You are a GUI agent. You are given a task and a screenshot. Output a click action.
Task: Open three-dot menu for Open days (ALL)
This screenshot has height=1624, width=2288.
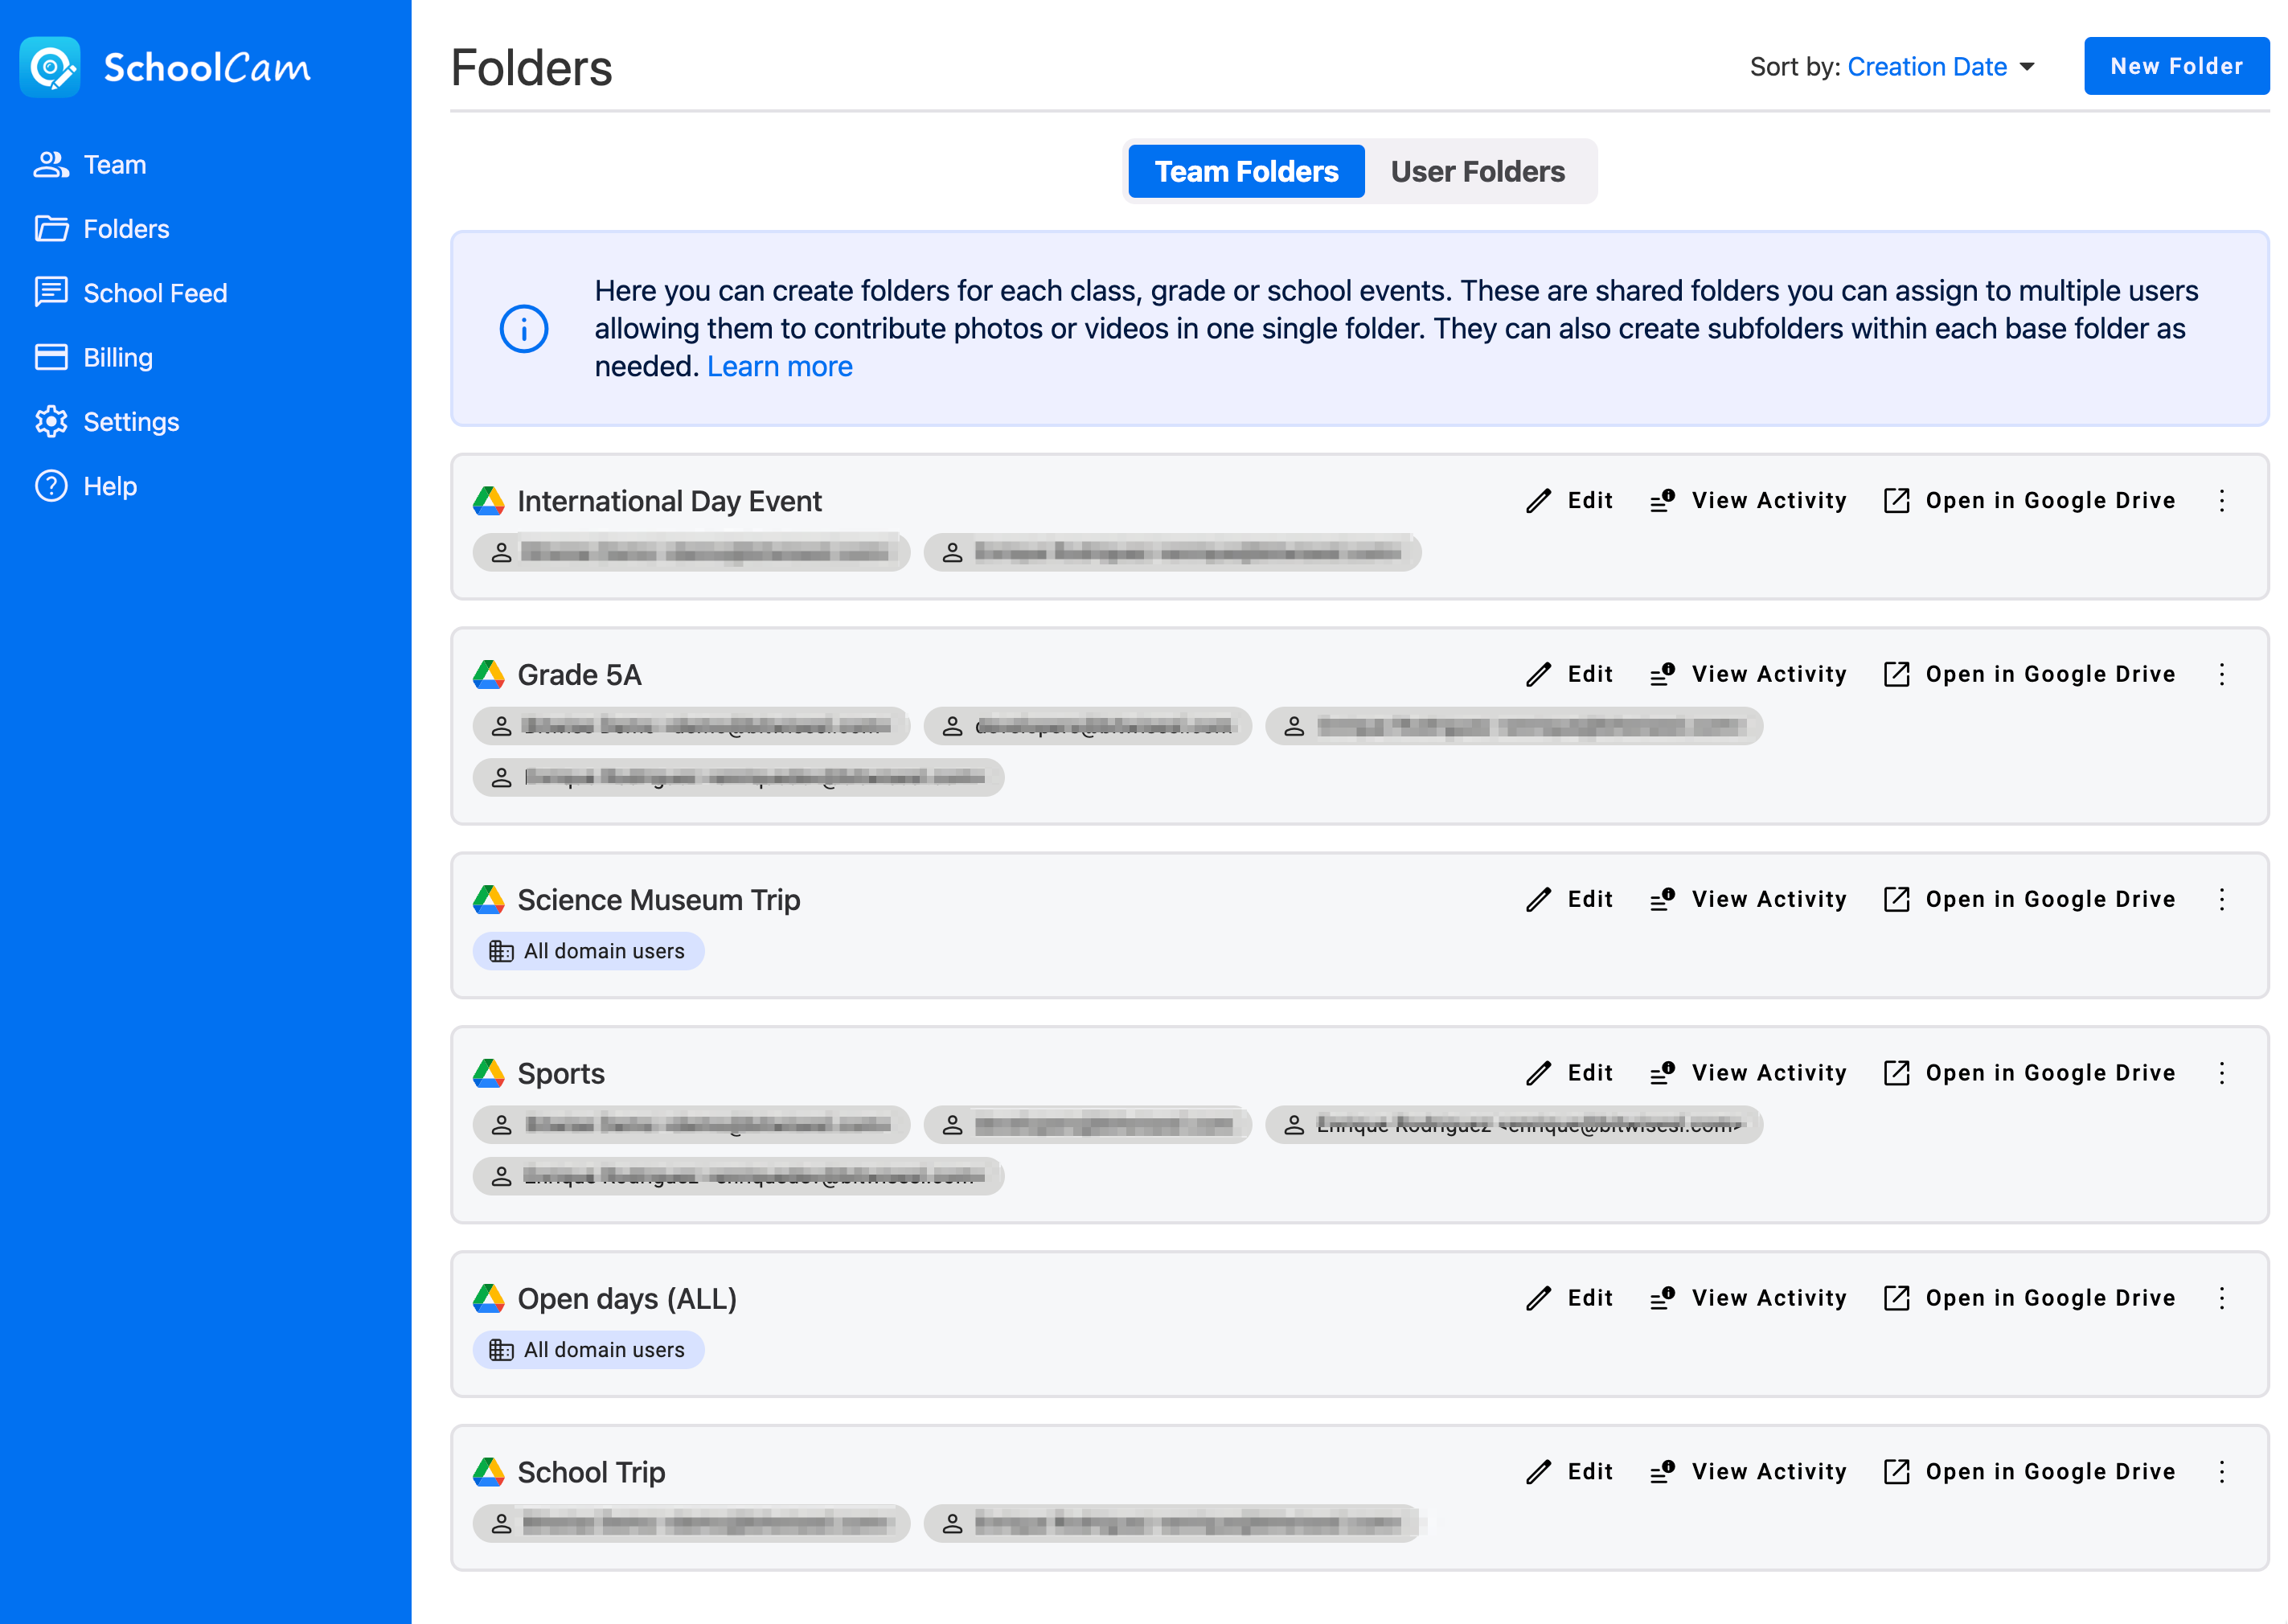tap(2221, 1298)
